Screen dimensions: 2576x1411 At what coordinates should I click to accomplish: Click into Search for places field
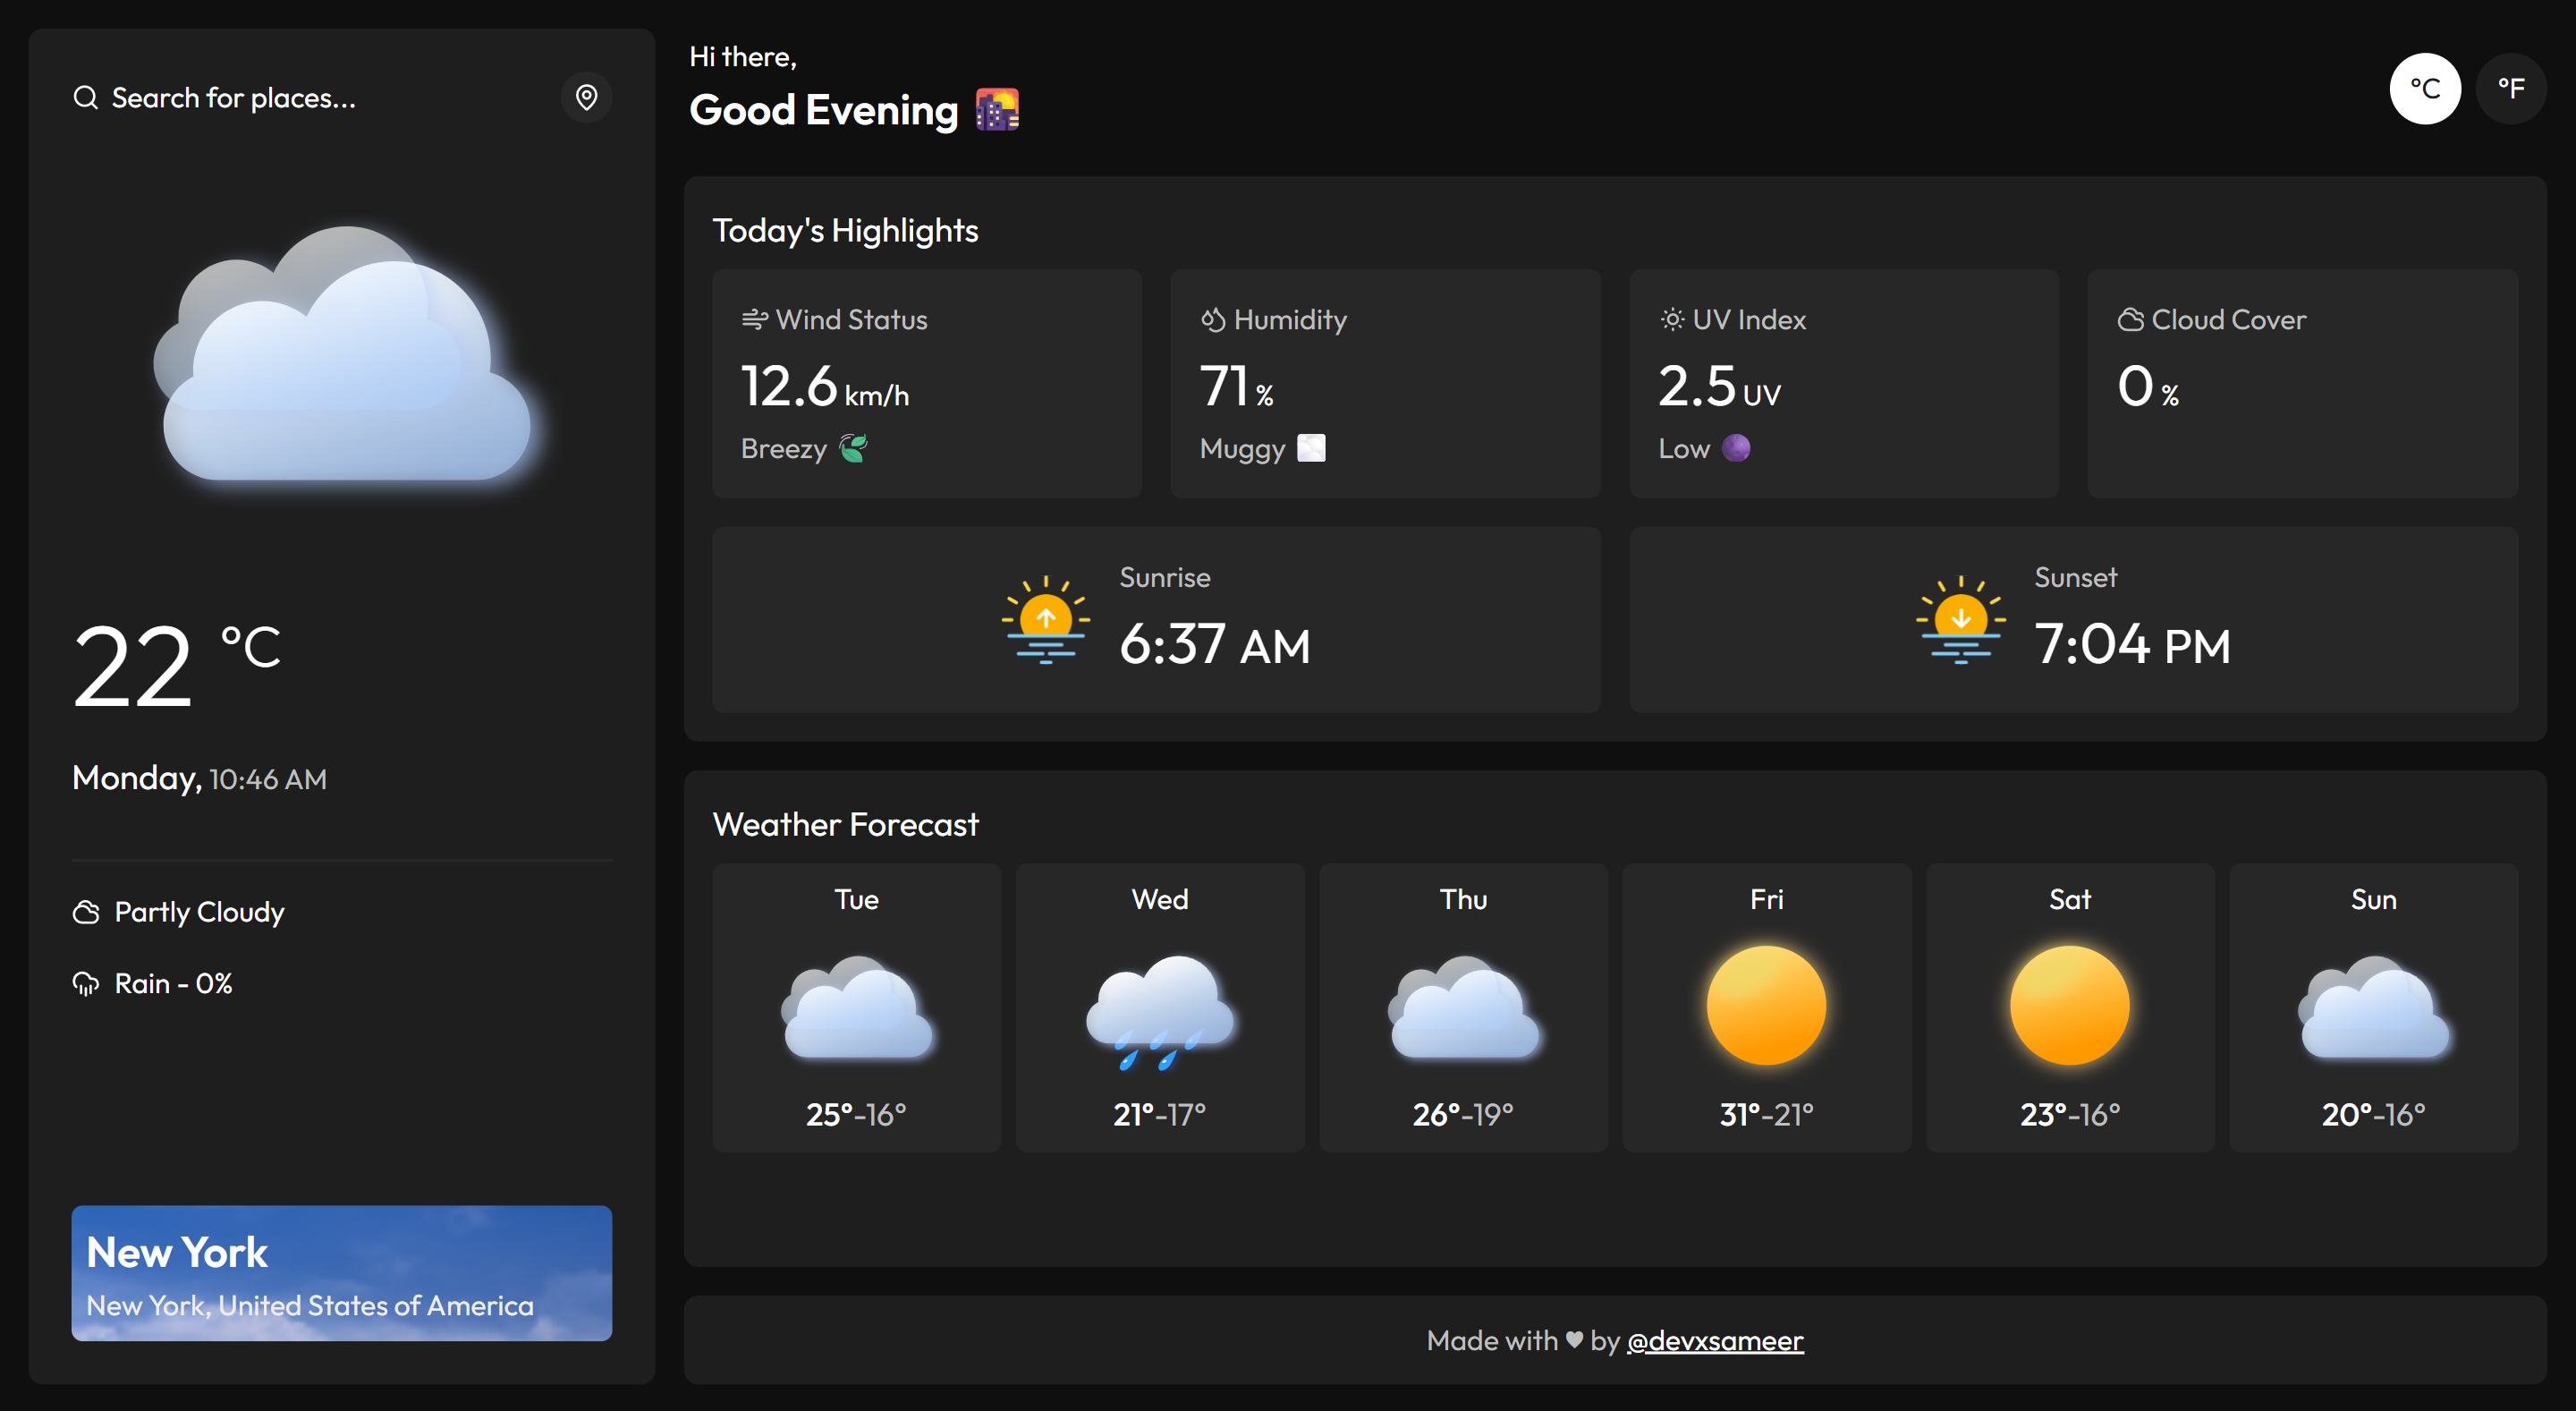(x=300, y=98)
